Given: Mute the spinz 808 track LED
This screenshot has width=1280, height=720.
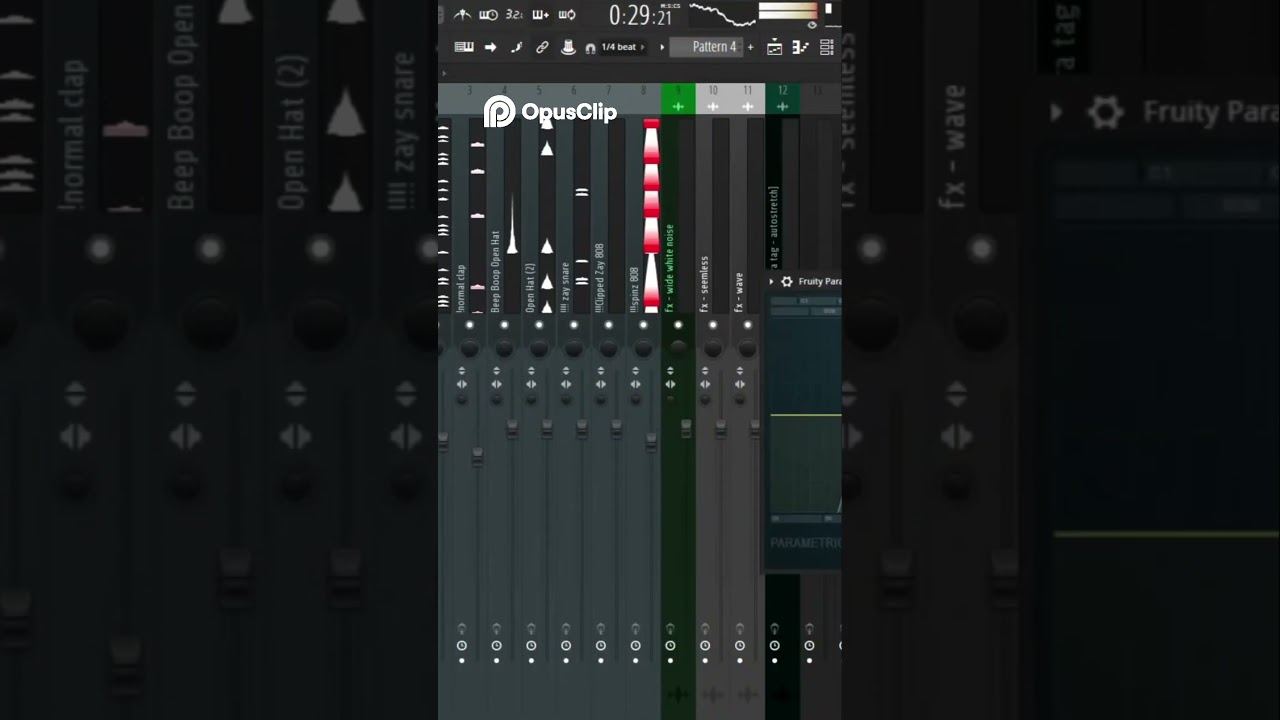Looking at the screenshot, I should pyautogui.click(x=643, y=325).
